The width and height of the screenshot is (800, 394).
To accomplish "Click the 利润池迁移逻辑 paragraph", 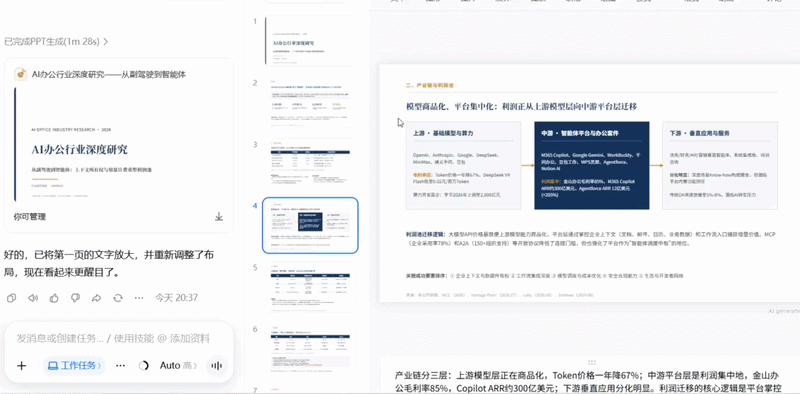I will 591,239.
